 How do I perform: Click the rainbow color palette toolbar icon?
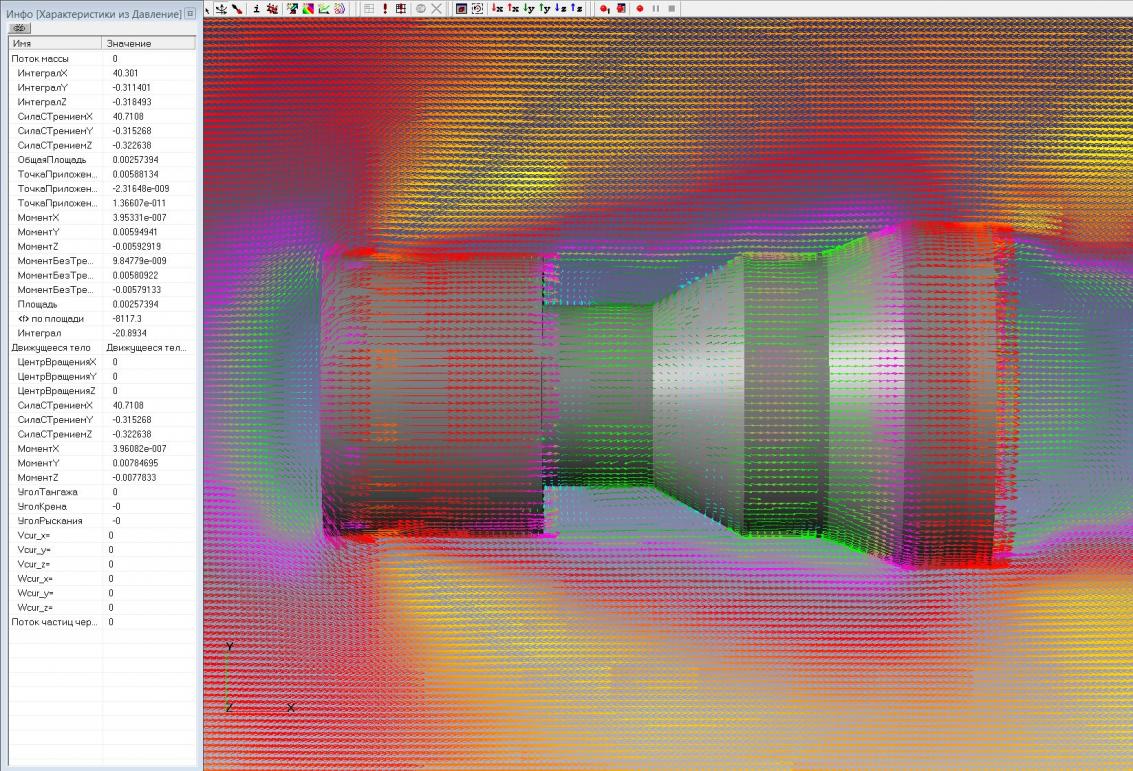click(x=308, y=8)
